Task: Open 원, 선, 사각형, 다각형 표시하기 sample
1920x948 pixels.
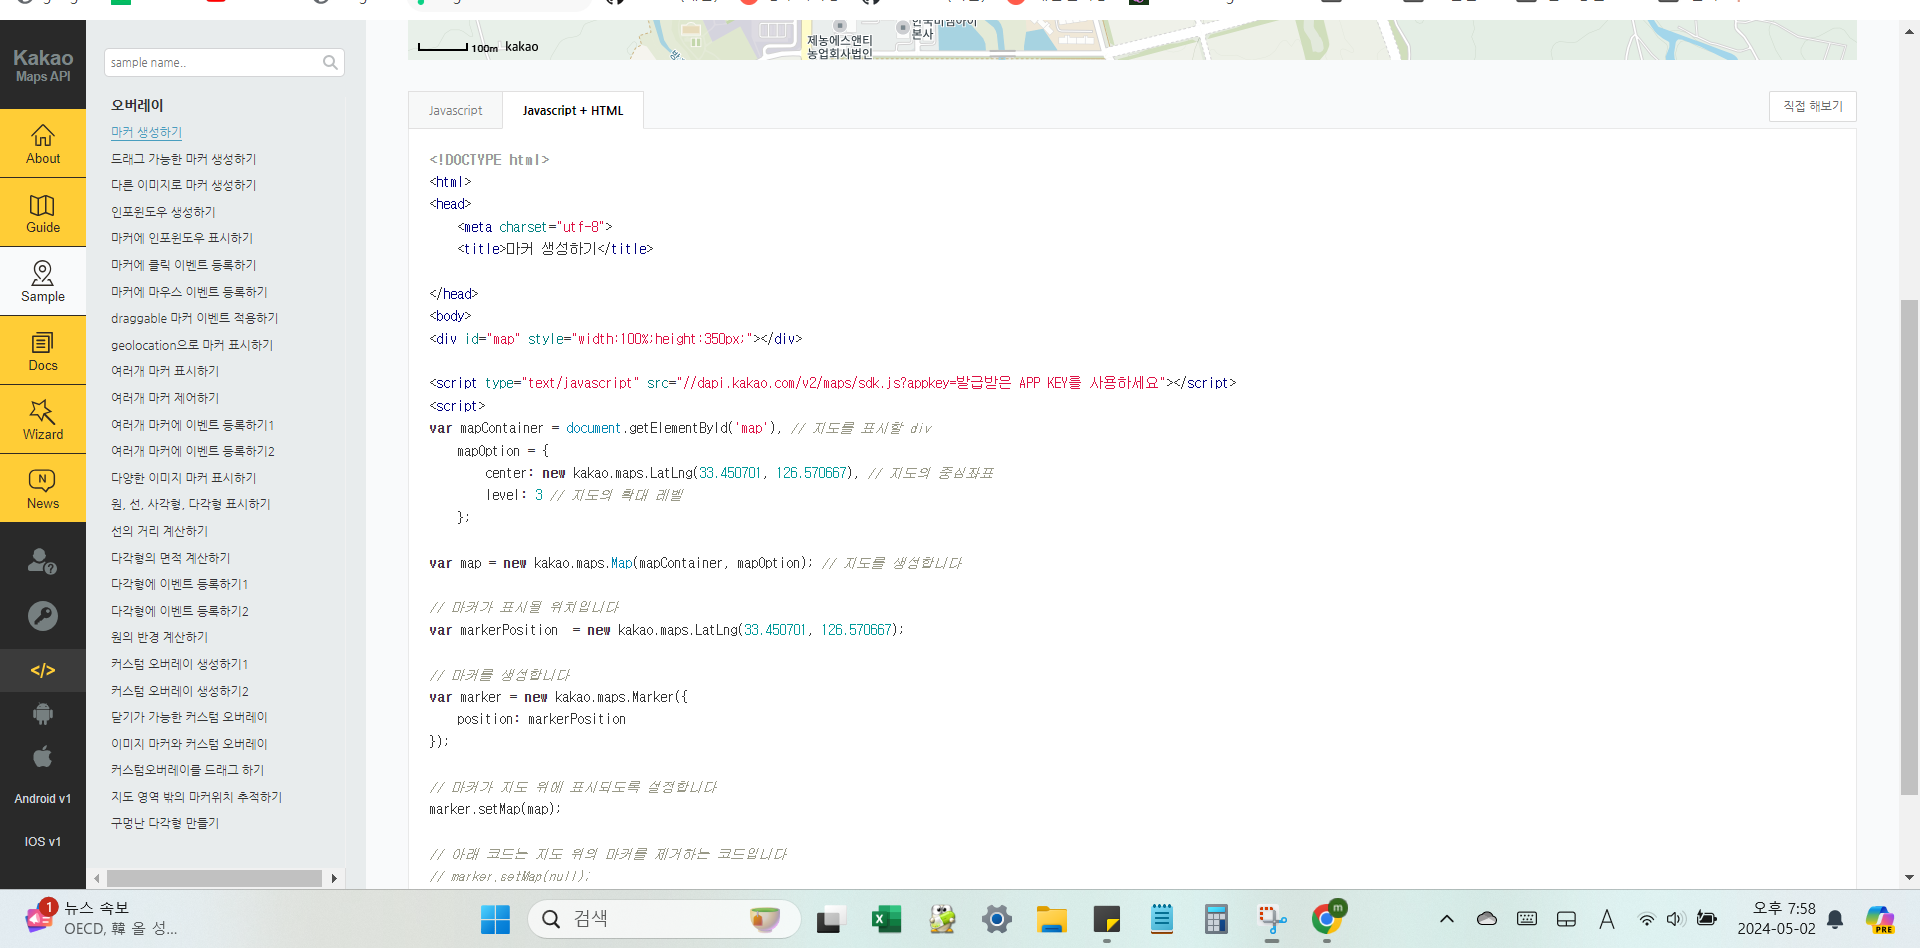Action: point(190,504)
